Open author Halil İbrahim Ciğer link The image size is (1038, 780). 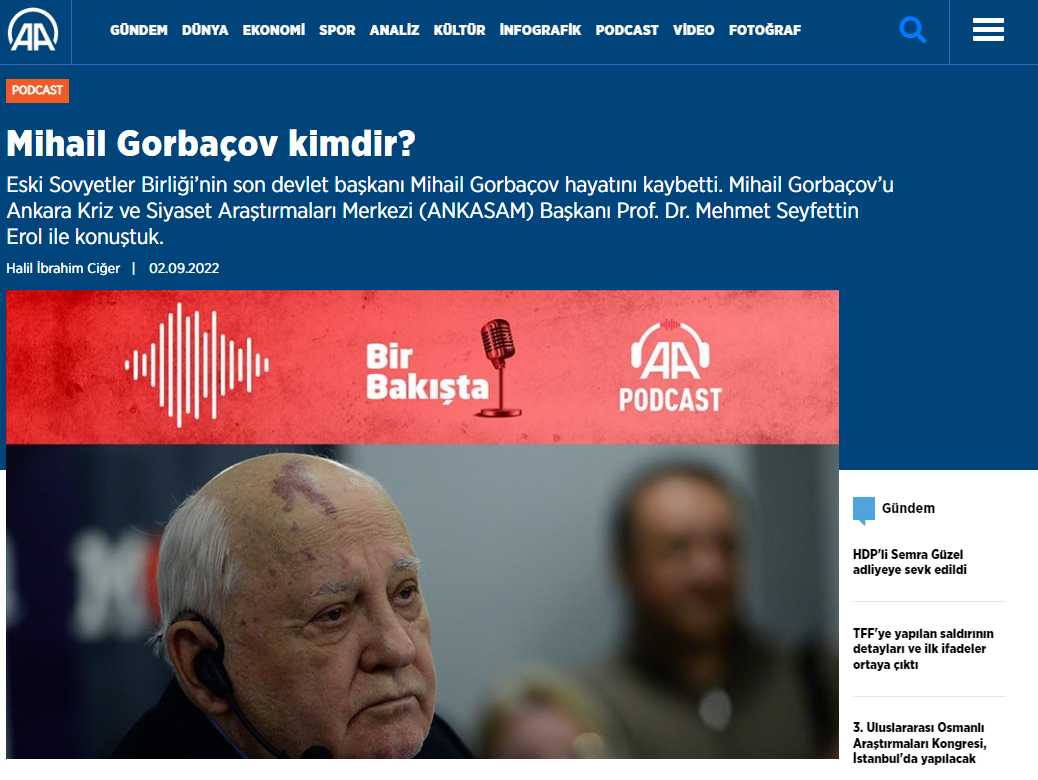coord(63,268)
